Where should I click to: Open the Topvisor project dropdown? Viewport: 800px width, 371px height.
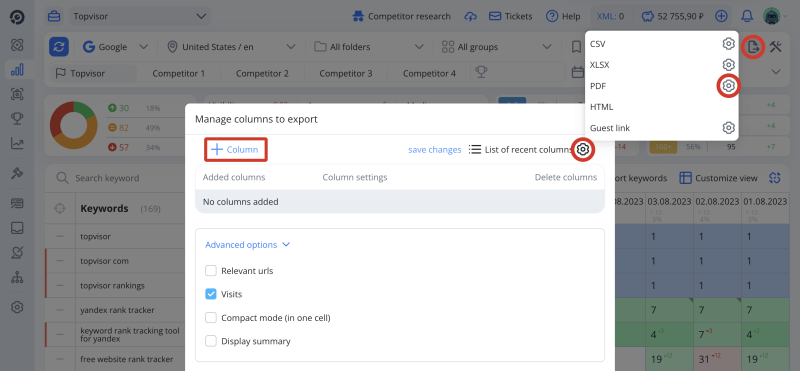click(x=139, y=16)
